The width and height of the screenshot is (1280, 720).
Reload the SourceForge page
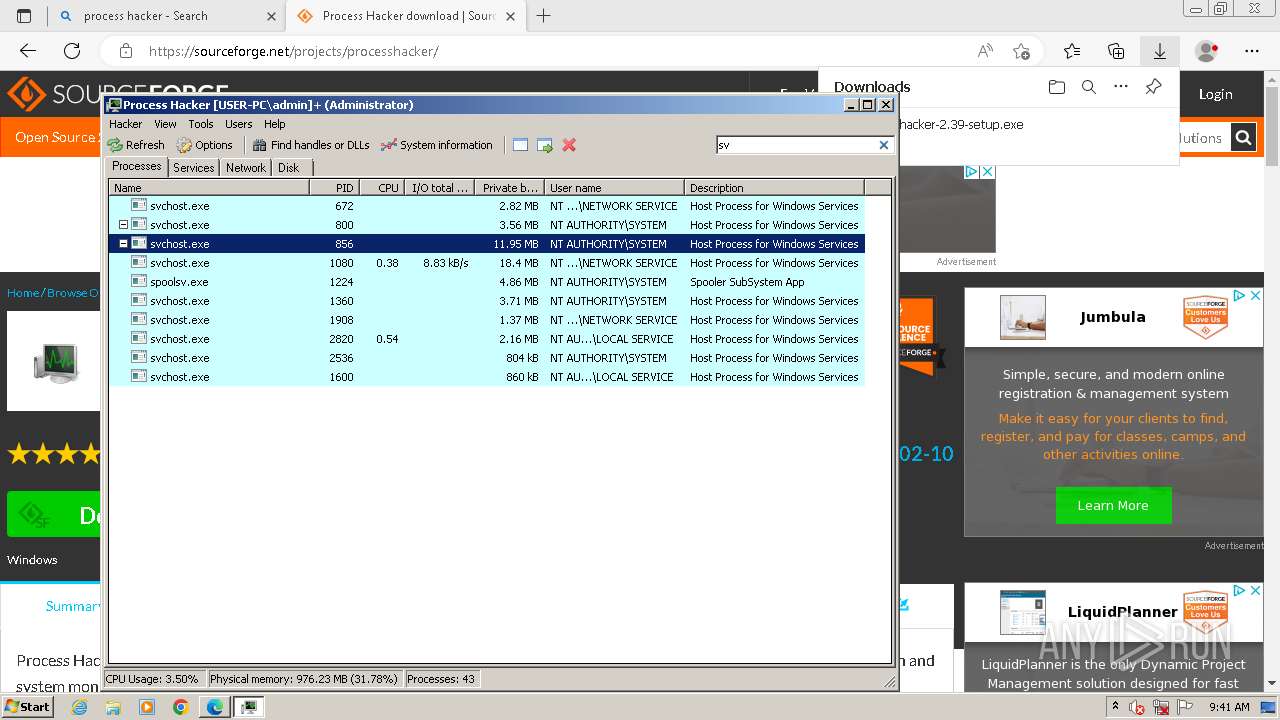click(x=72, y=51)
